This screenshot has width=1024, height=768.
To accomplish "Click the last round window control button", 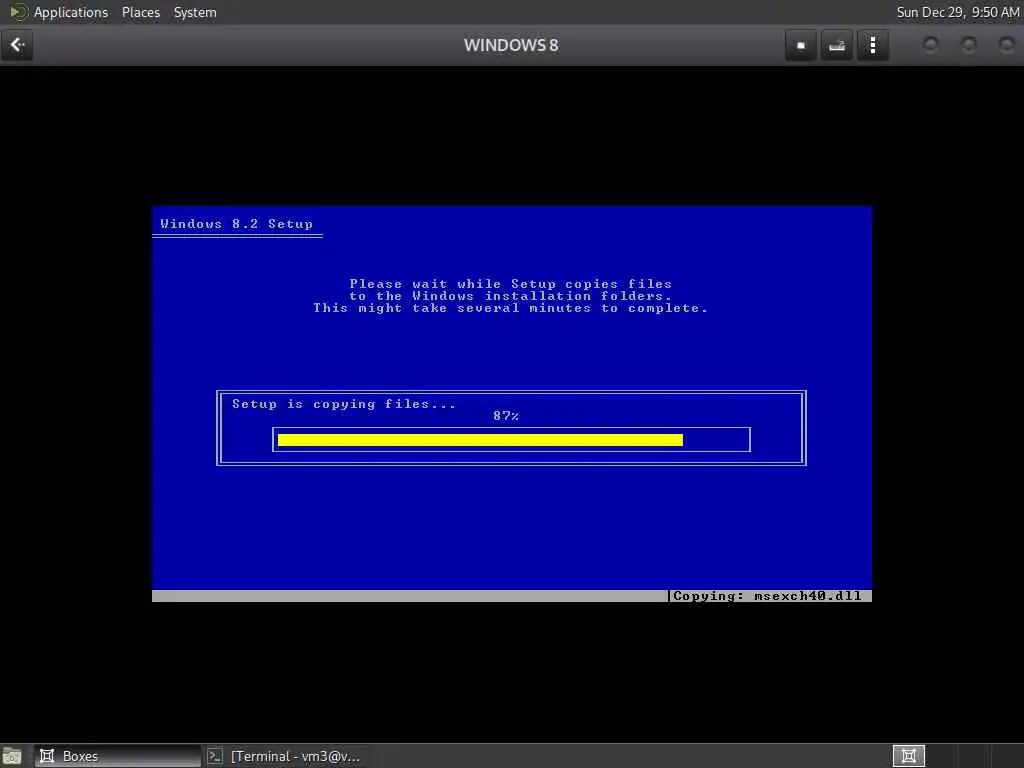I will (1007, 45).
